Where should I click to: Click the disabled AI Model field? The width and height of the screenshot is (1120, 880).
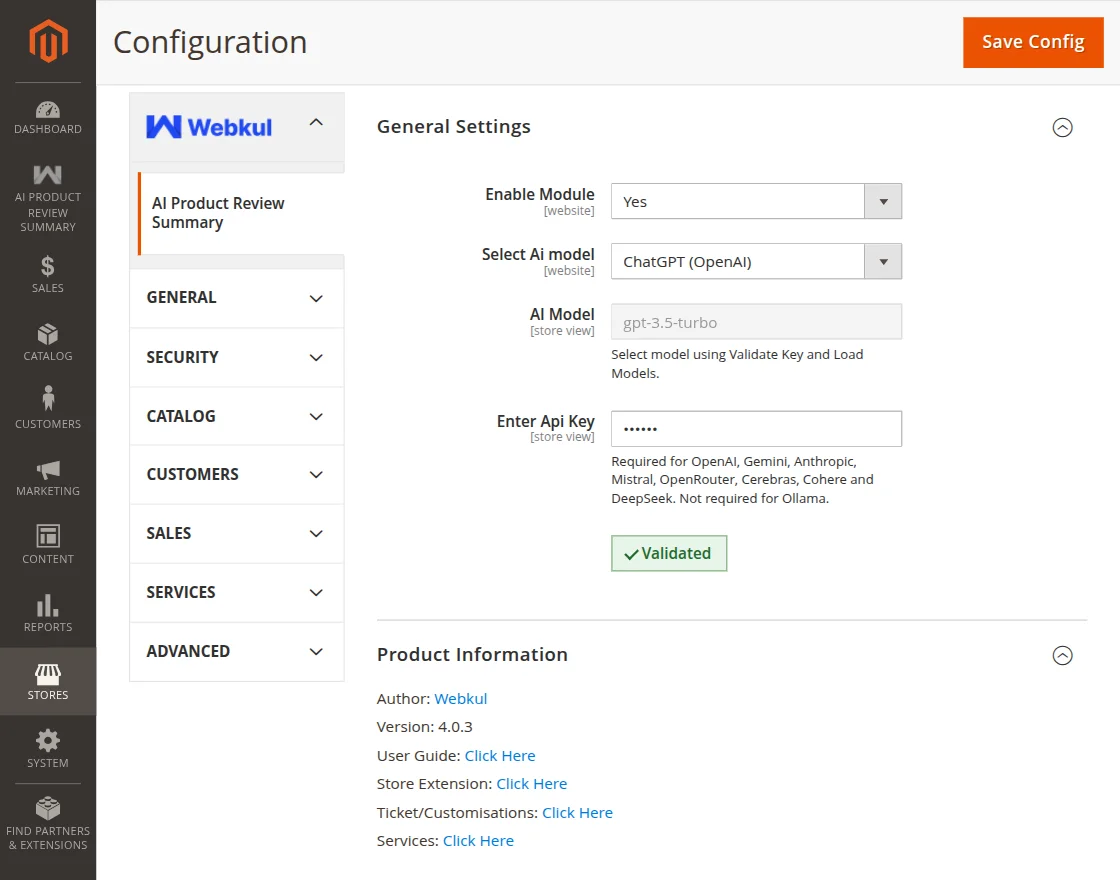[756, 321]
